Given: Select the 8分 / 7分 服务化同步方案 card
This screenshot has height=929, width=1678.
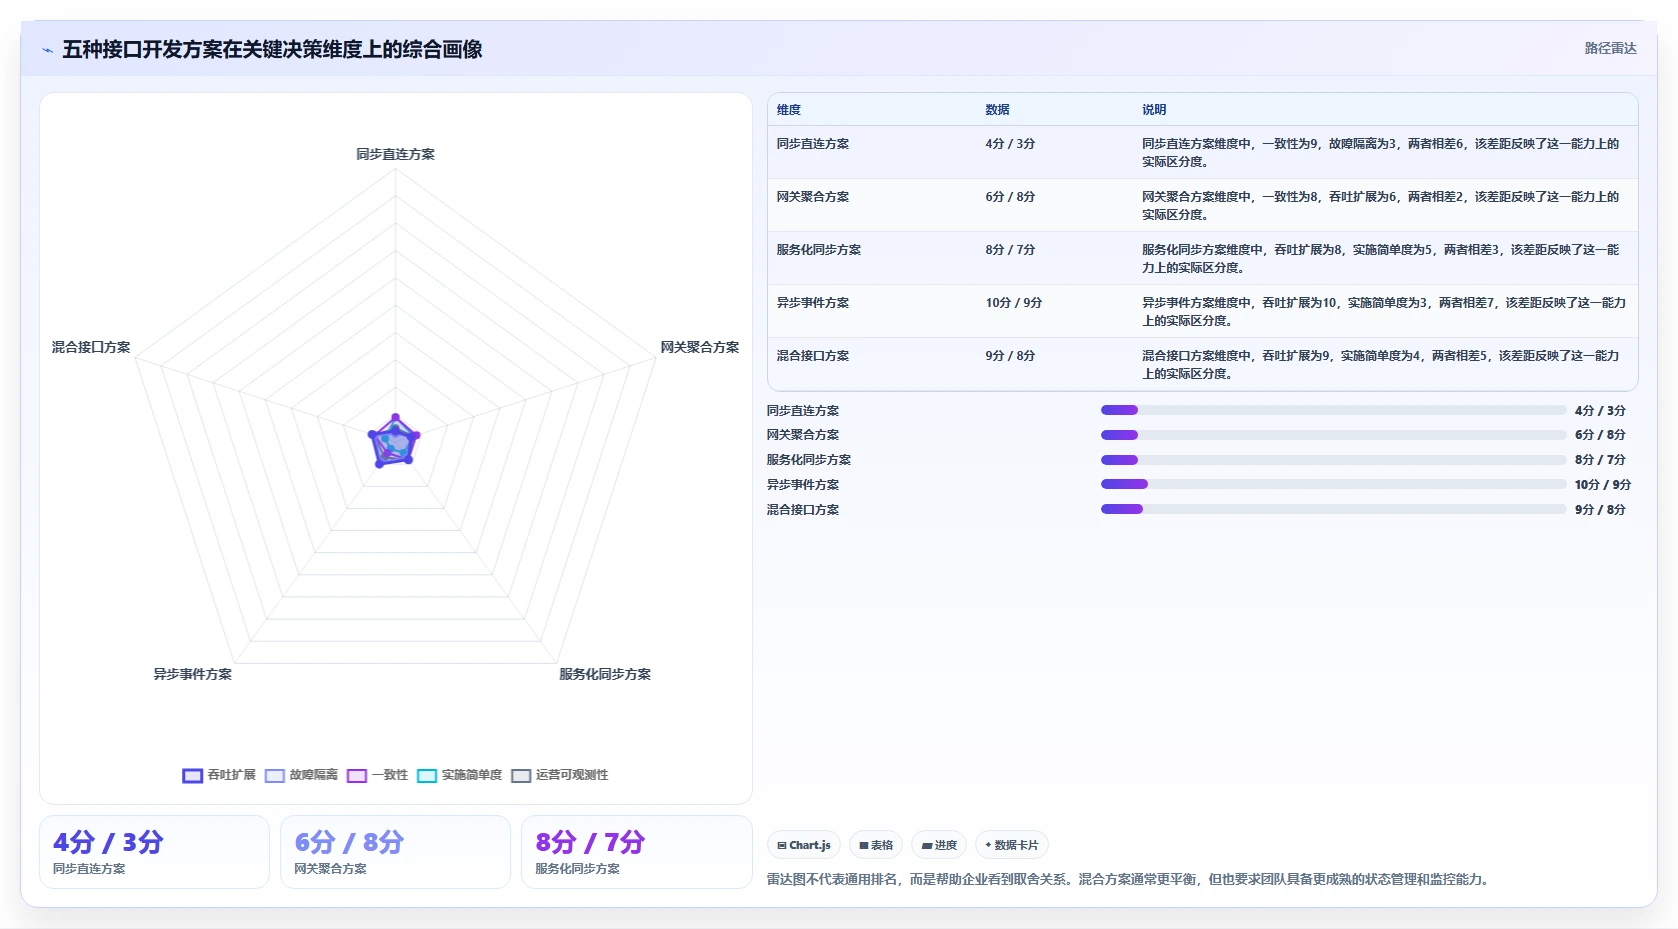Looking at the screenshot, I should [636, 852].
